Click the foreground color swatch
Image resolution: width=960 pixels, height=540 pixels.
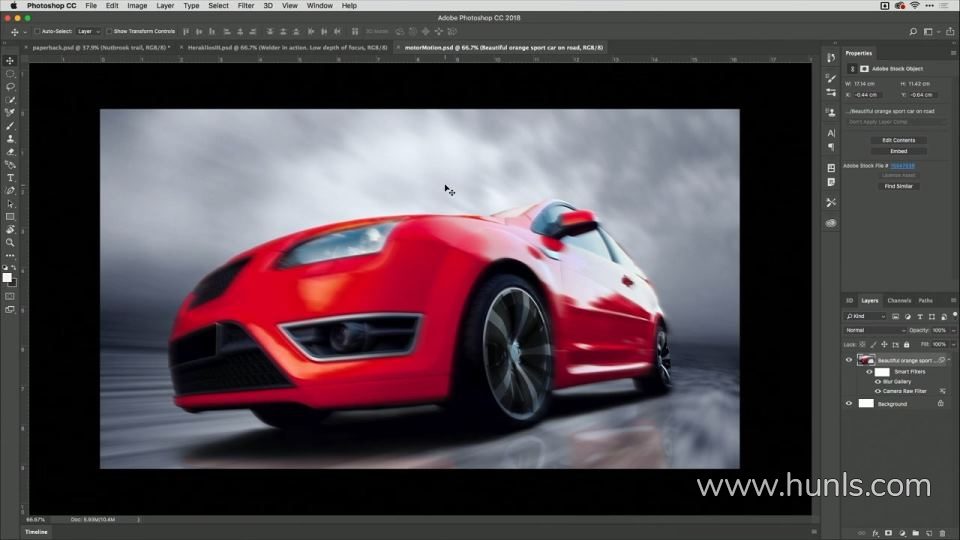[7, 277]
